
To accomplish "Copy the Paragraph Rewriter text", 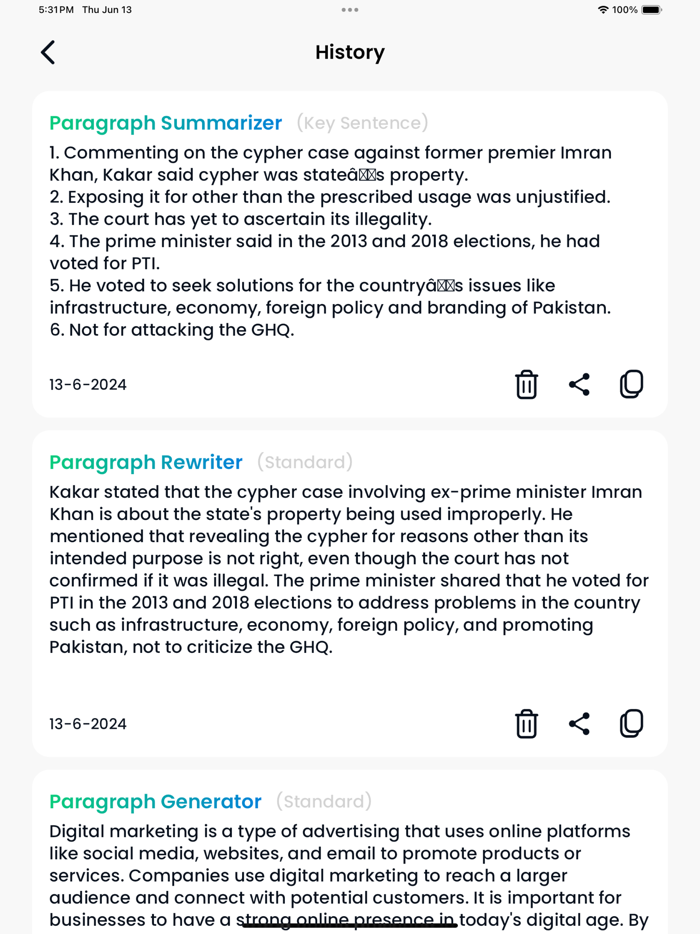I will (x=631, y=723).
